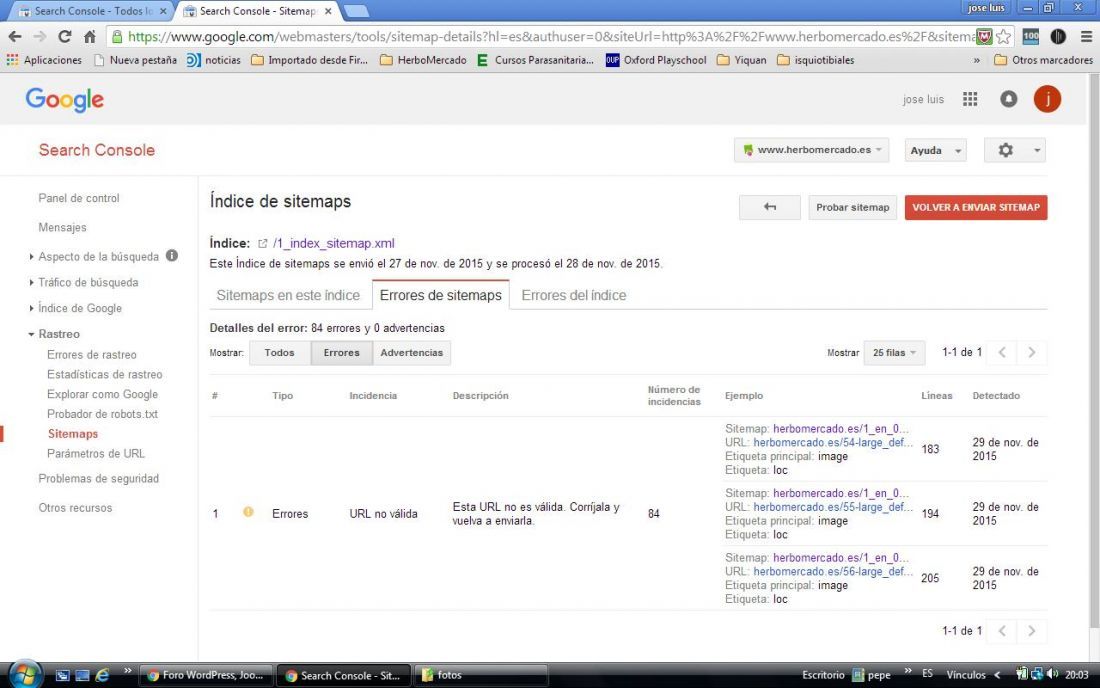Select the Search Console - Sitemap browser tab
This screenshot has height=688, width=1100.
click(x=255, y=11)
